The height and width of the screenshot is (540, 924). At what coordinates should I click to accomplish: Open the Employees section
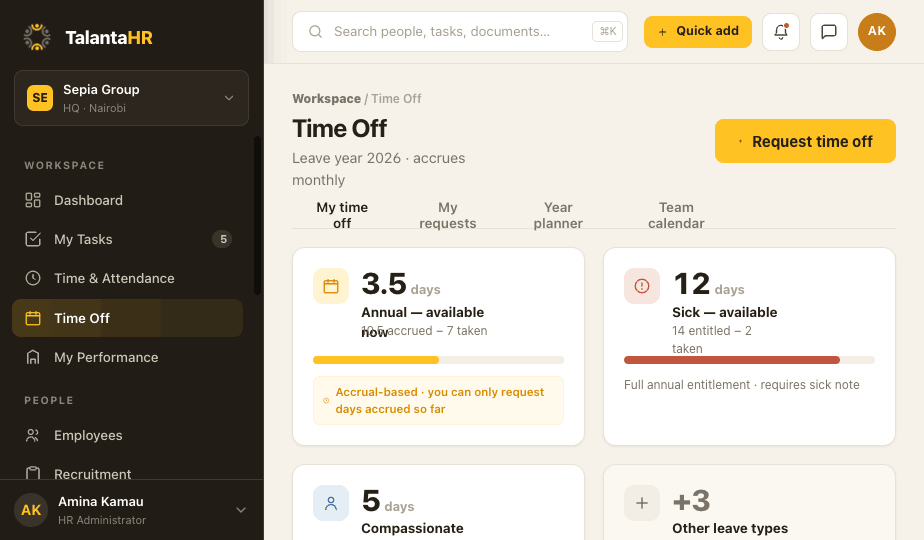click(127, 435)
